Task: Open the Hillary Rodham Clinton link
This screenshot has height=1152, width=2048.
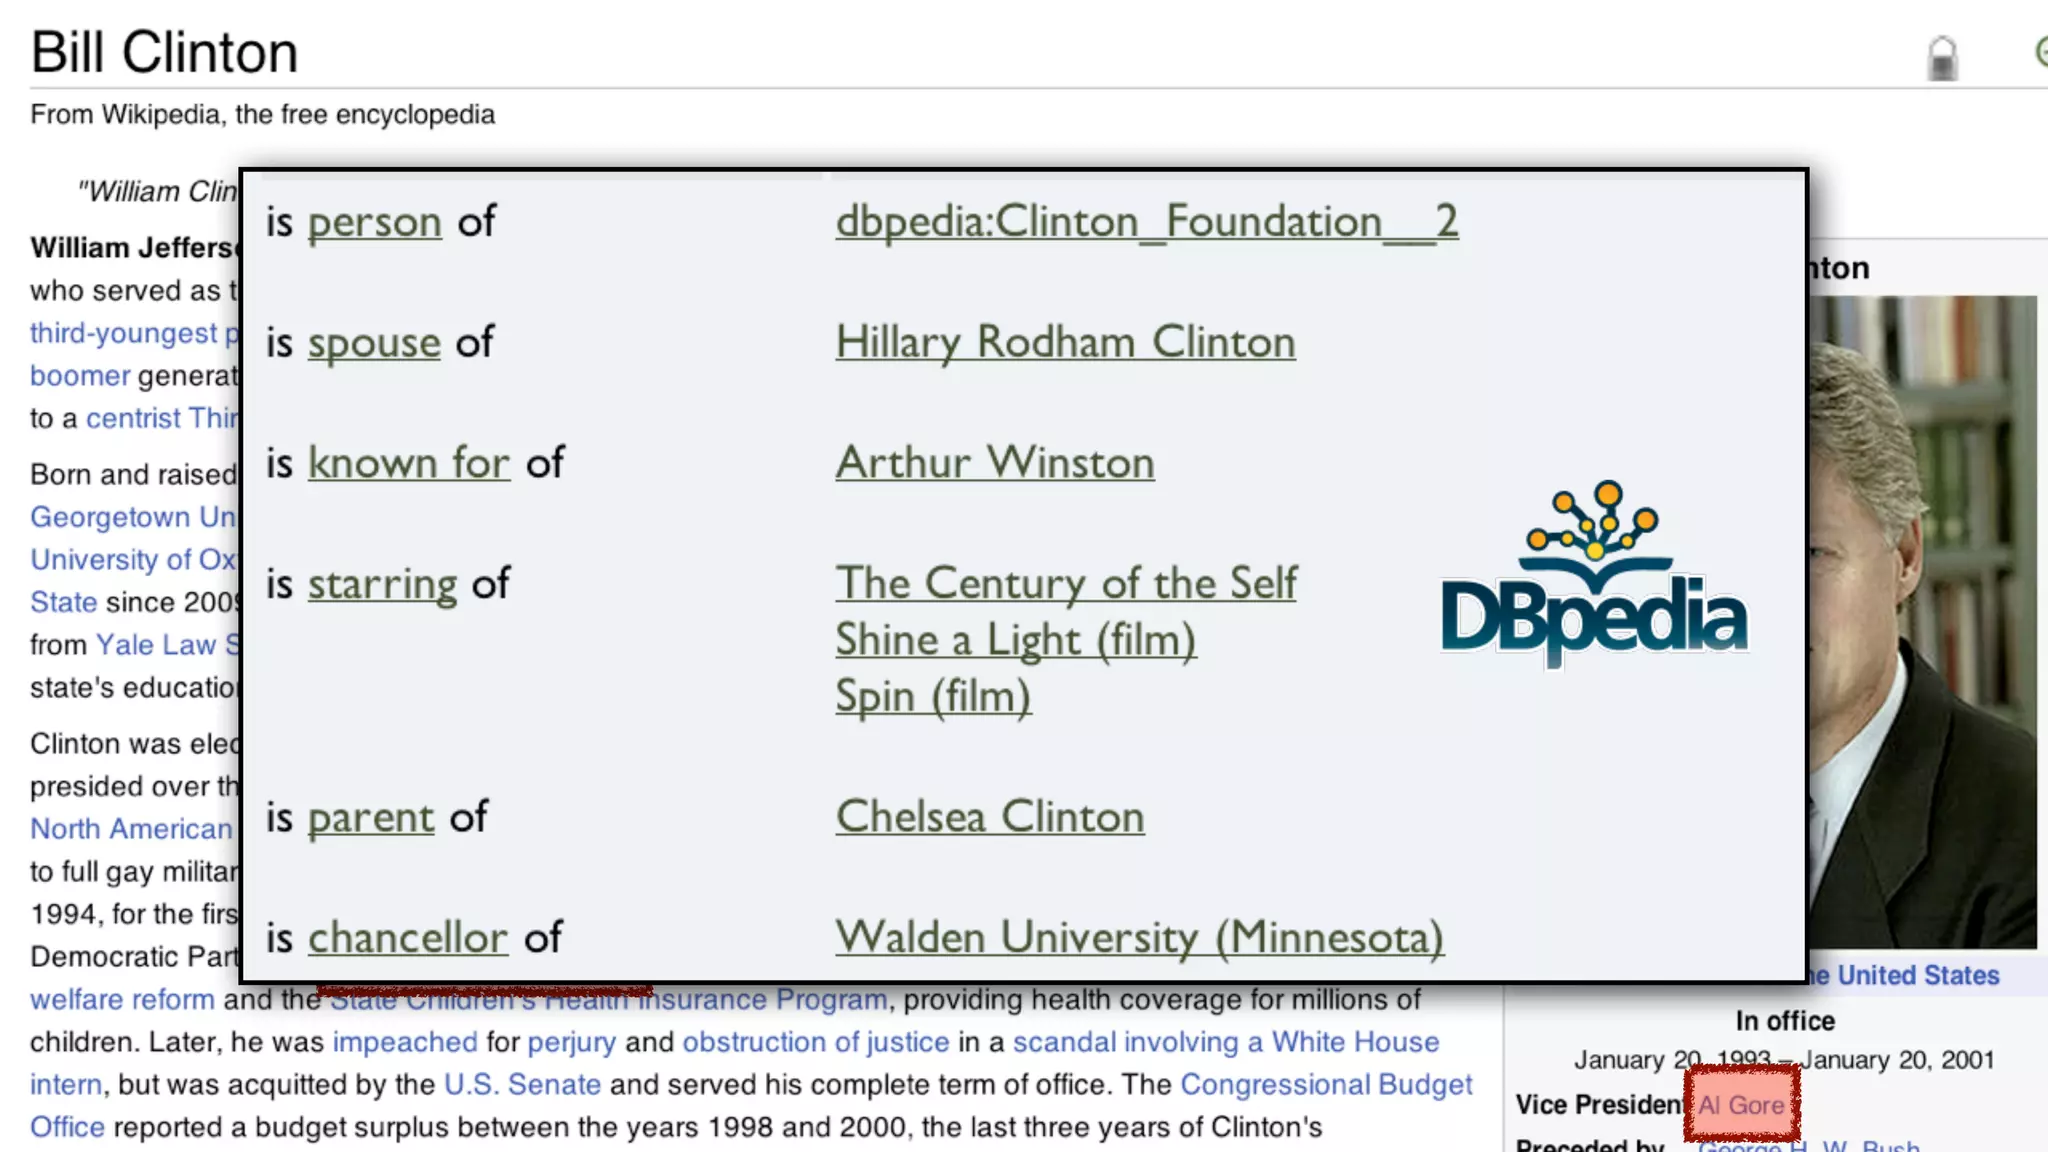Action: (x=1065, y=343)
